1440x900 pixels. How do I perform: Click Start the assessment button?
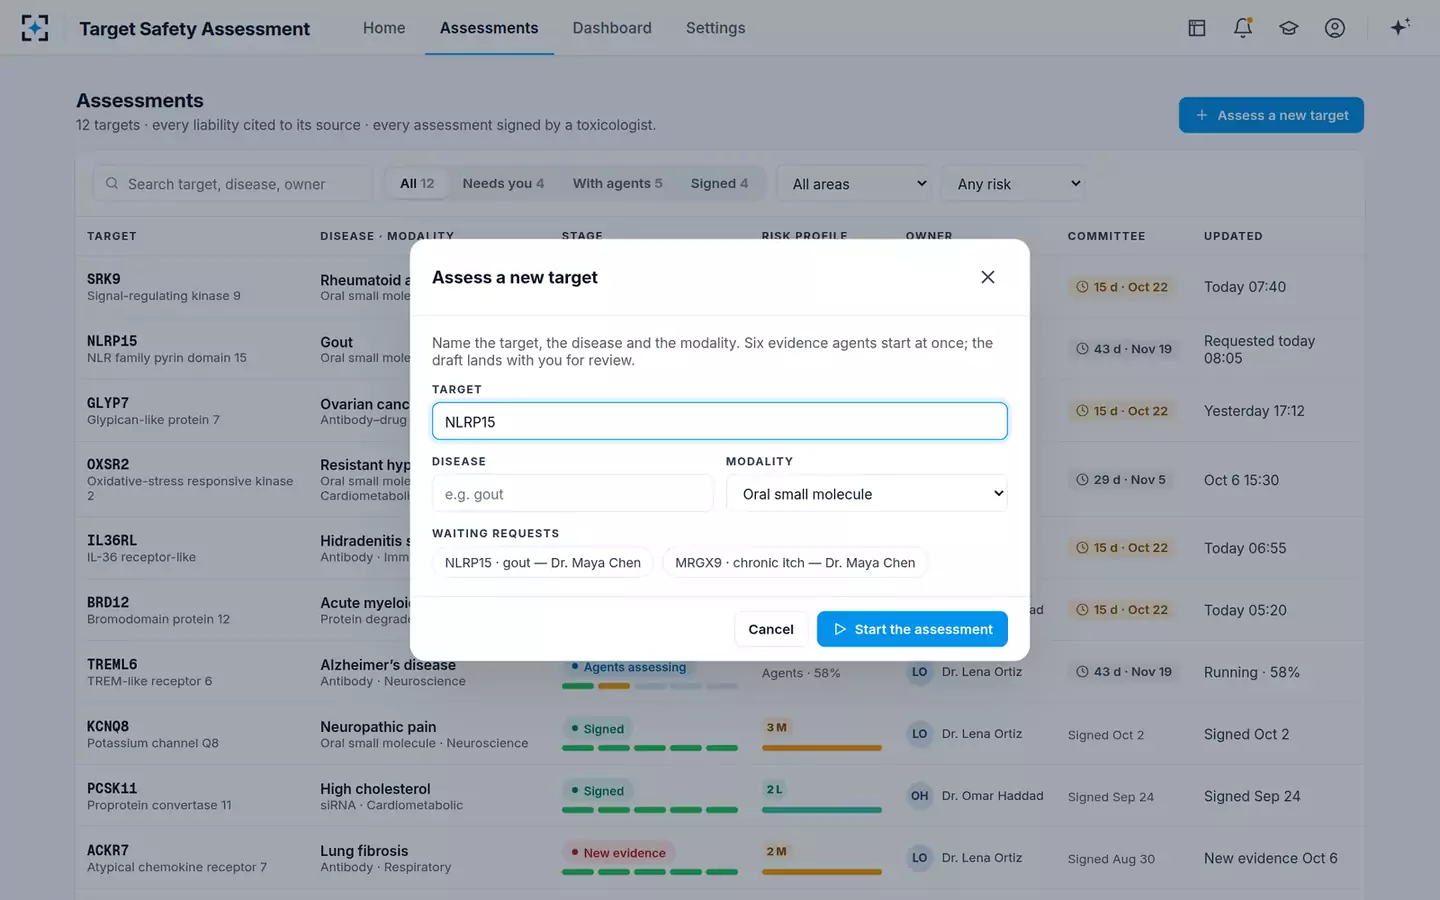pyautogui.click(x=912, y=629)
